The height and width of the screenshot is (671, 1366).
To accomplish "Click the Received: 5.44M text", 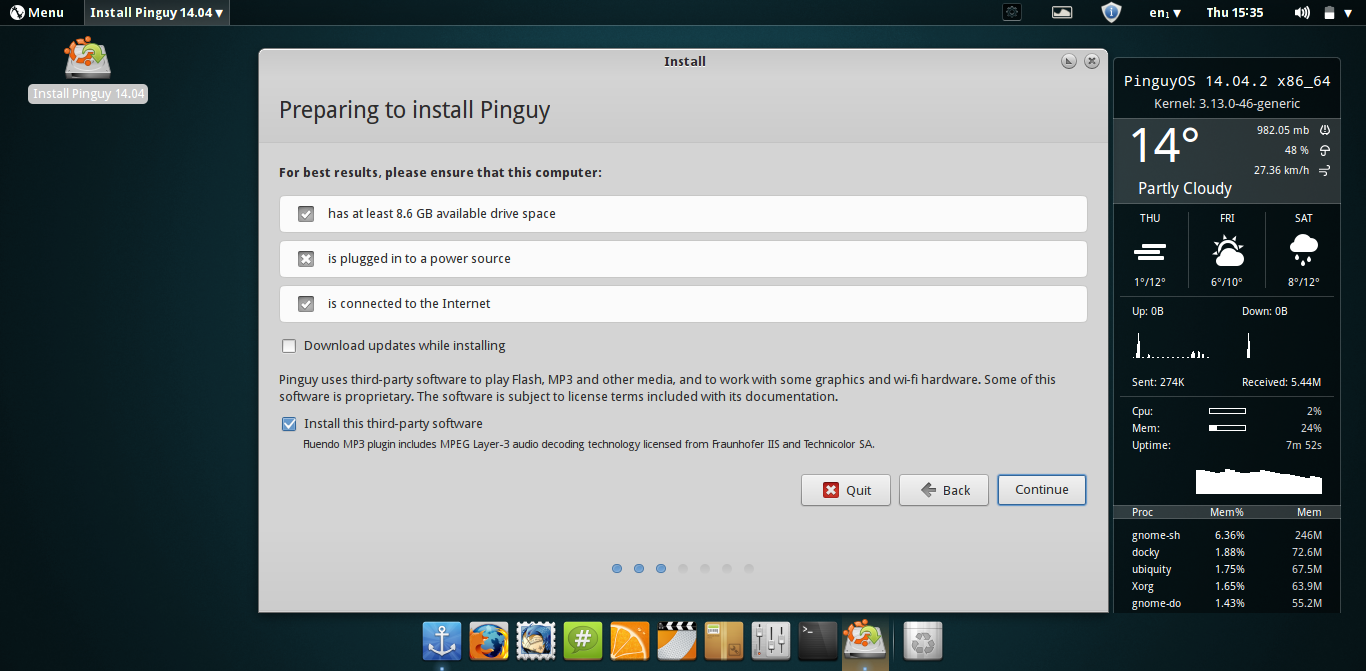I will tap(1282, 382).
